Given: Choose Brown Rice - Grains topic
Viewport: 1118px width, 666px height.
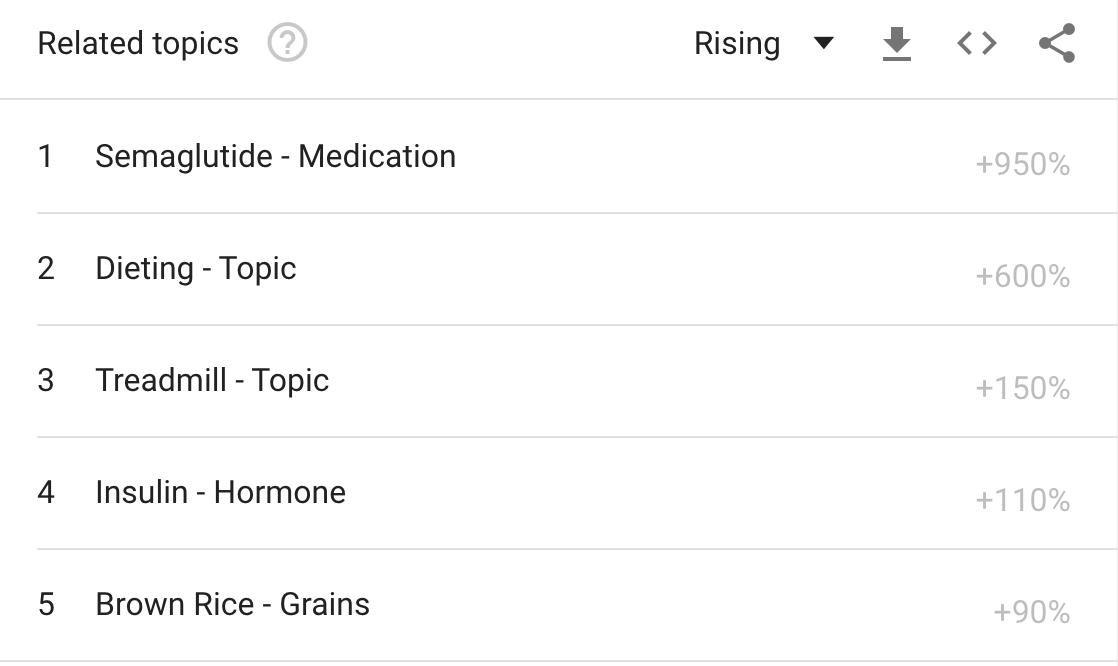Looking at the screenshot, I should point(232,604).
